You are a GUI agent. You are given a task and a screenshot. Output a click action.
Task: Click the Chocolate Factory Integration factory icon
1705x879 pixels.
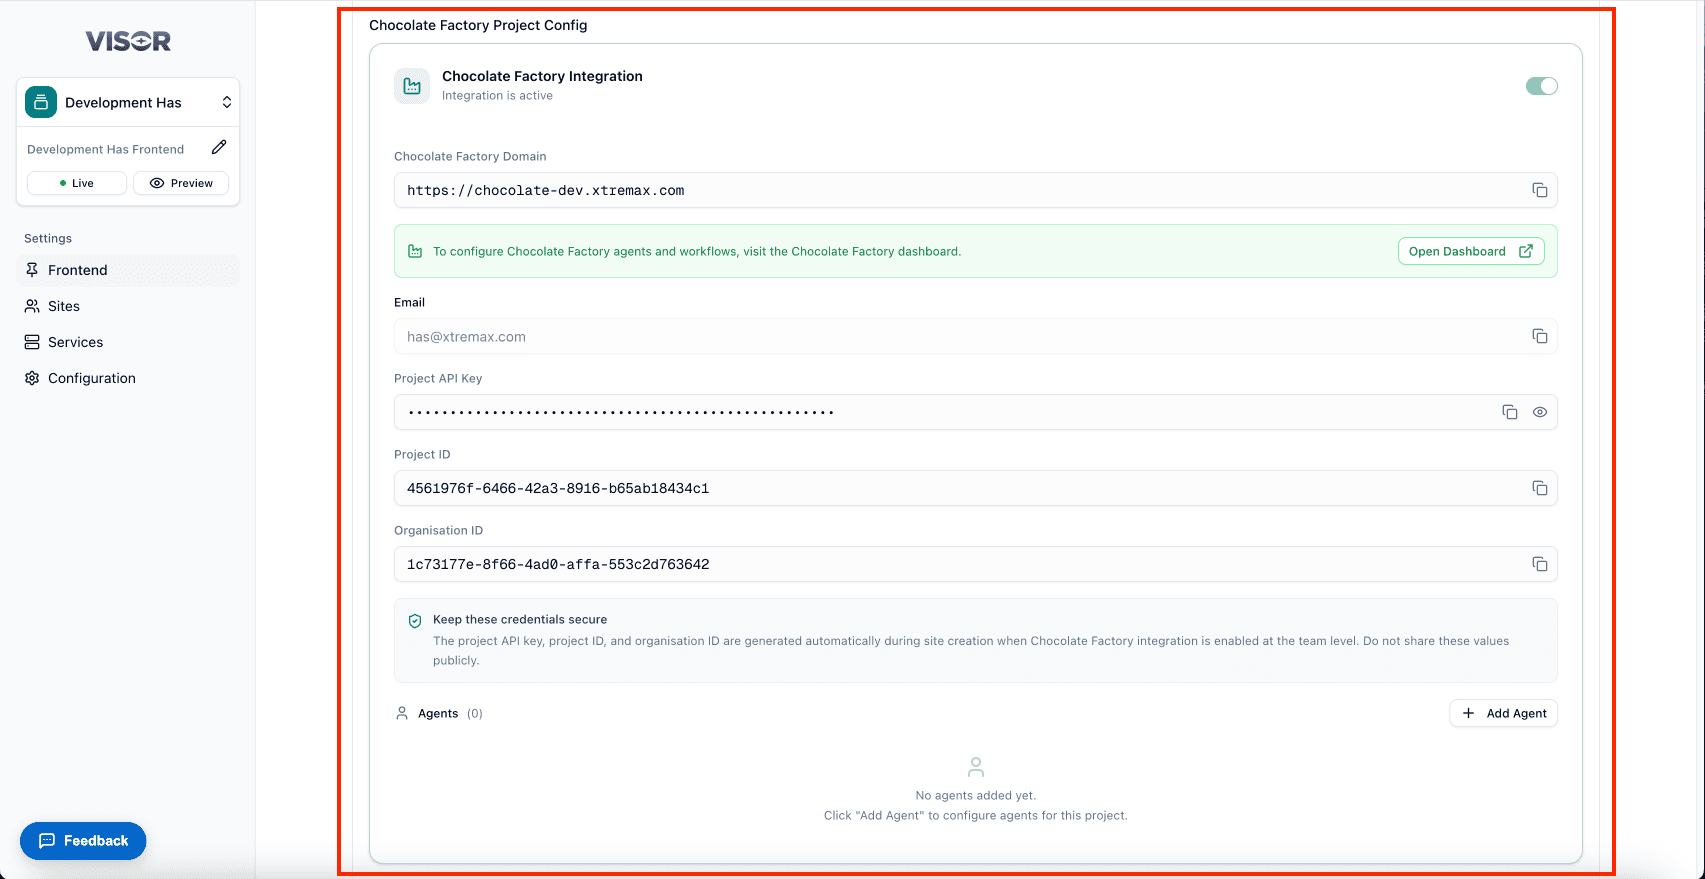412,86
